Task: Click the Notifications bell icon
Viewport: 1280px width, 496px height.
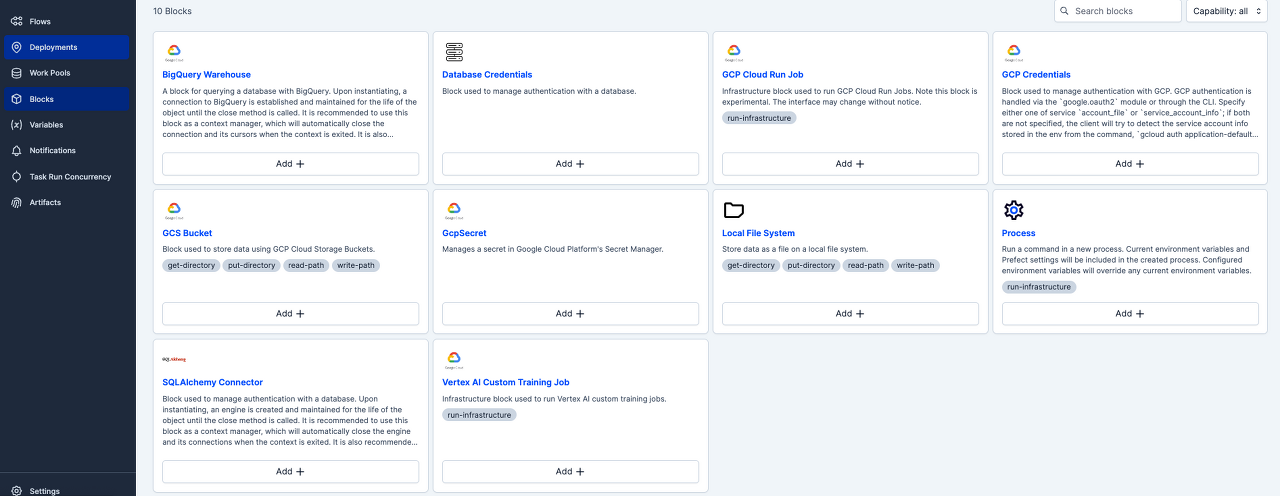Action: [16, 151]
